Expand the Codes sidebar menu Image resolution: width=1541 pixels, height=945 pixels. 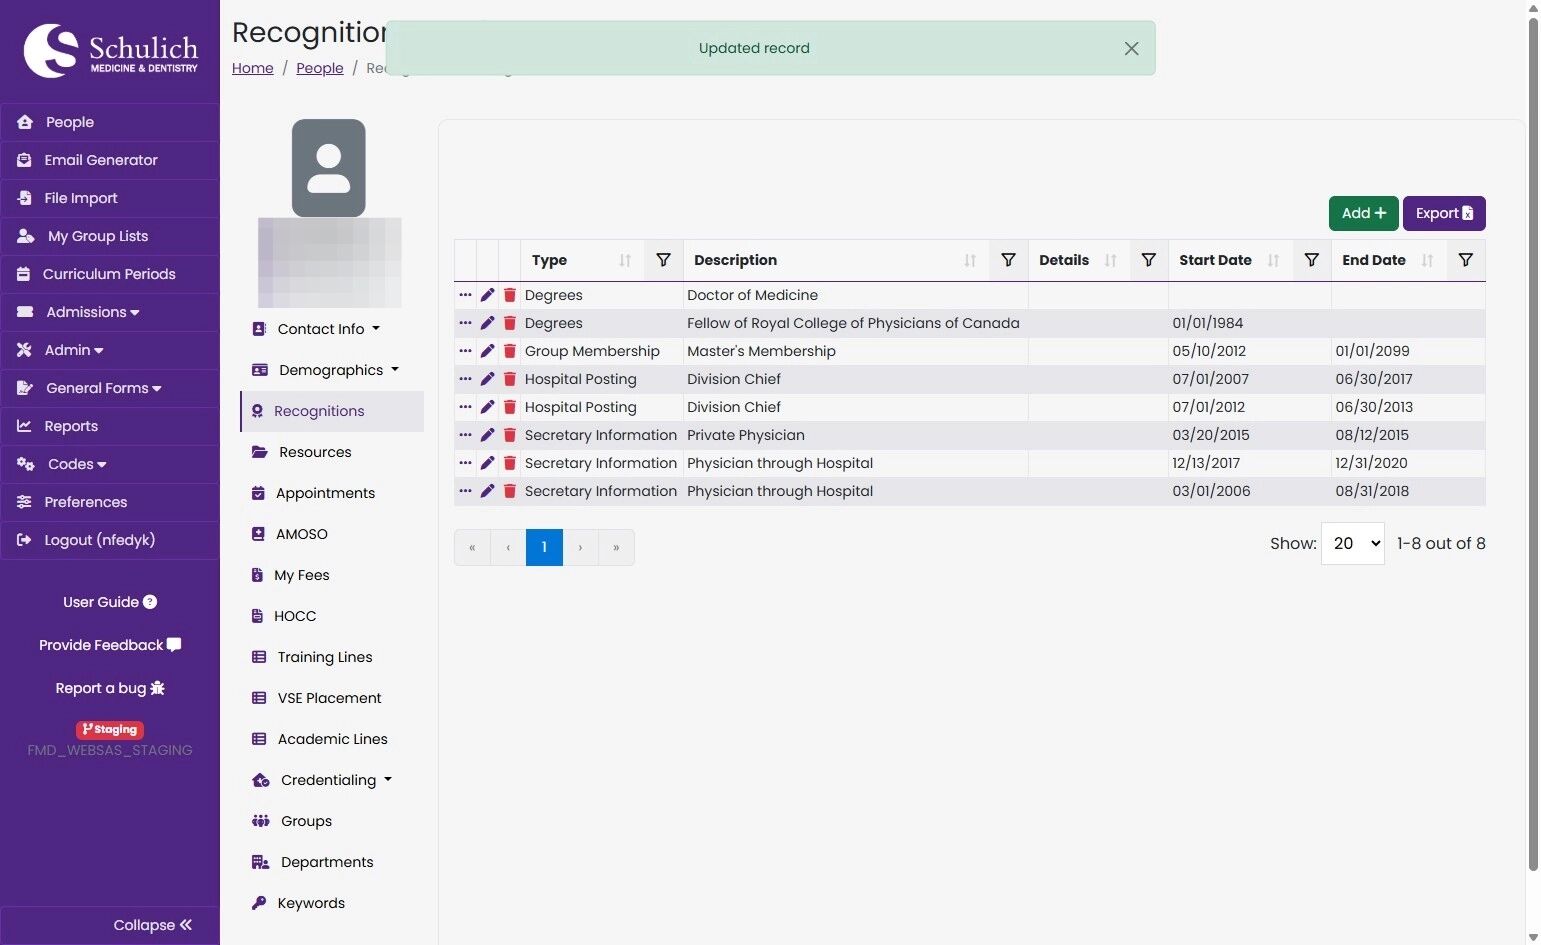[x=110, y=464]
